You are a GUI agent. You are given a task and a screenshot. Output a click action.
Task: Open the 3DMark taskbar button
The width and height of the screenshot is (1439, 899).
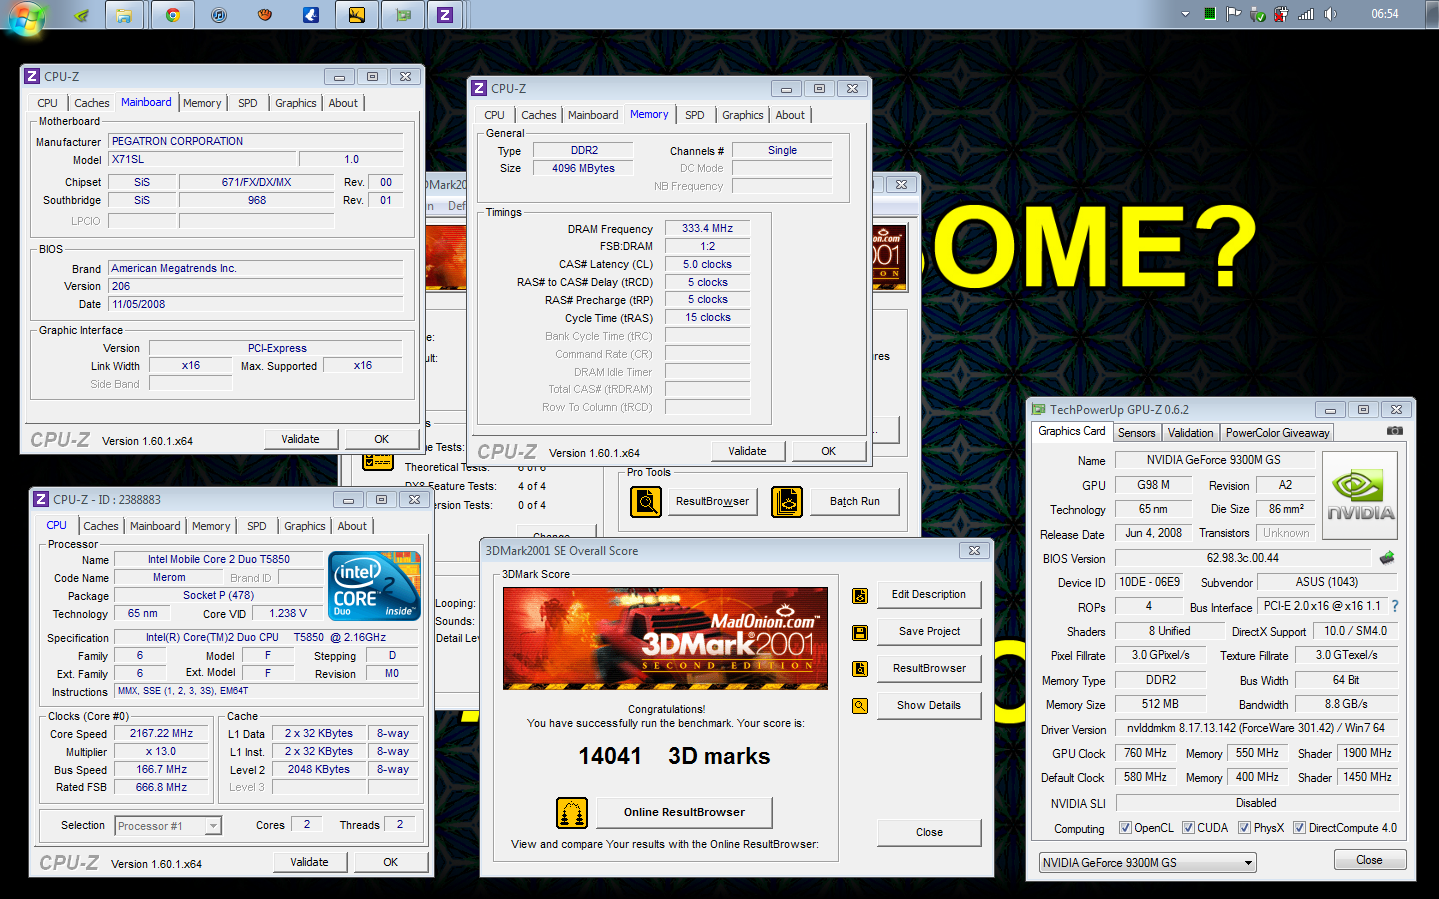pyautogui.click(x=356, y=15)
